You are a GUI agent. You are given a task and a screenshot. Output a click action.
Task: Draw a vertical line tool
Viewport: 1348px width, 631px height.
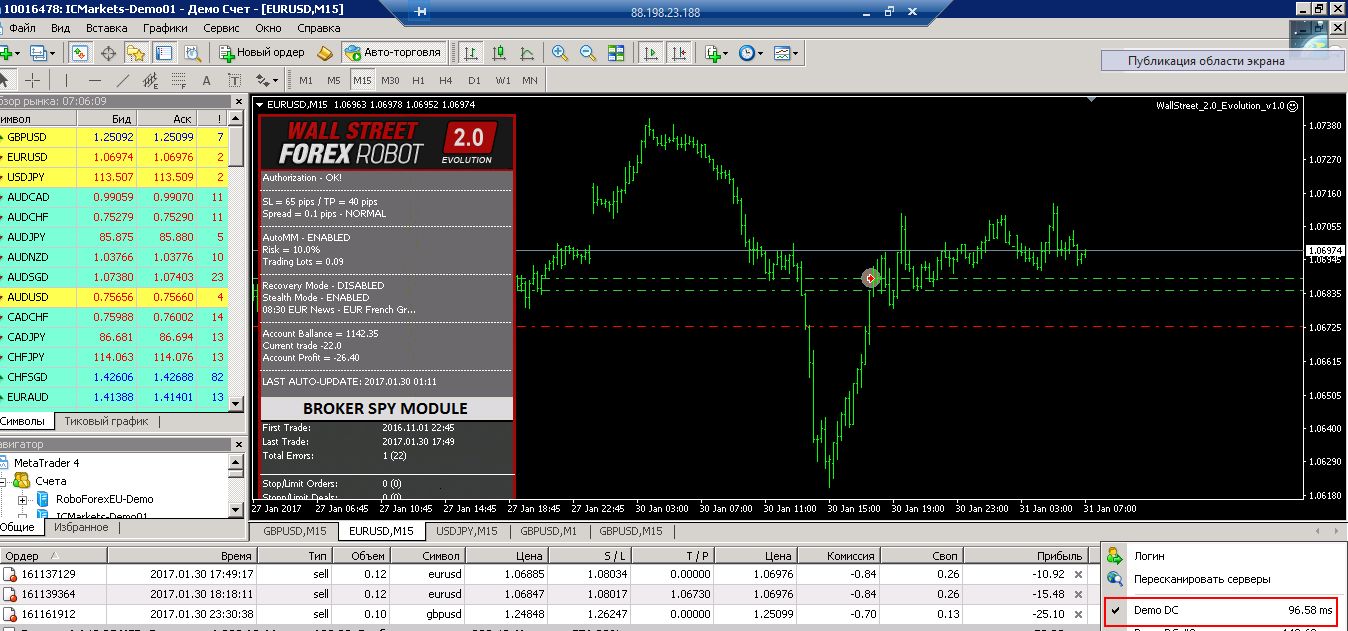coord(66,80)
